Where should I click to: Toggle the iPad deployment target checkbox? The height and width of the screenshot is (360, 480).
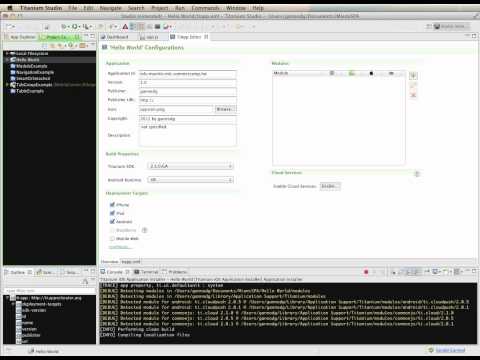click(x=112, y=213)
